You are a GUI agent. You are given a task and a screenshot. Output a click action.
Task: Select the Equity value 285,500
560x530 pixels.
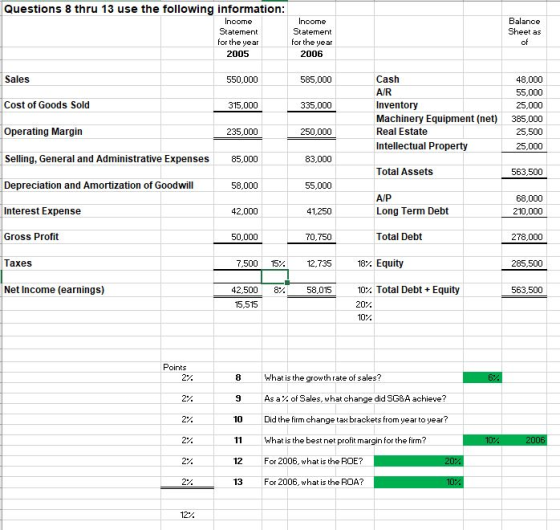pos(524,264)
